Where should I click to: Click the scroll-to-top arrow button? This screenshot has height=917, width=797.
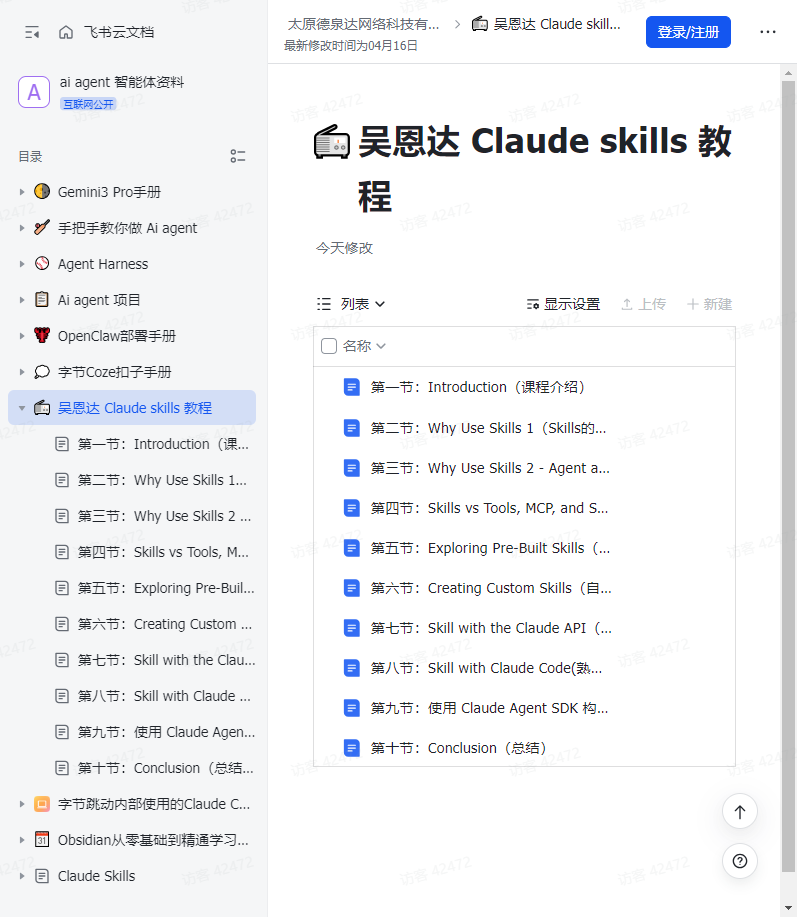point(740,811)
